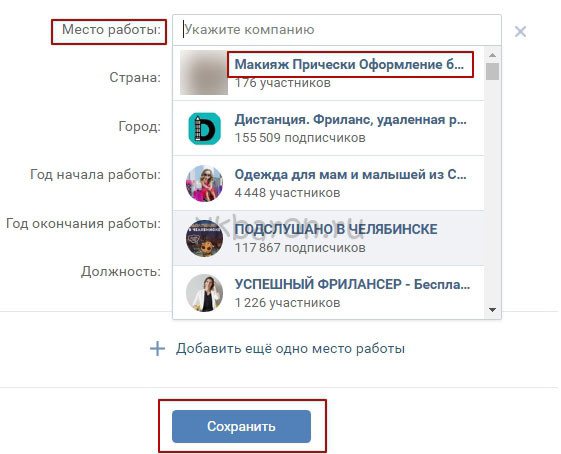Click the plus icon to add workplace
The height and width of the screenshot is (454, 561).
click(x=157, y=348)
